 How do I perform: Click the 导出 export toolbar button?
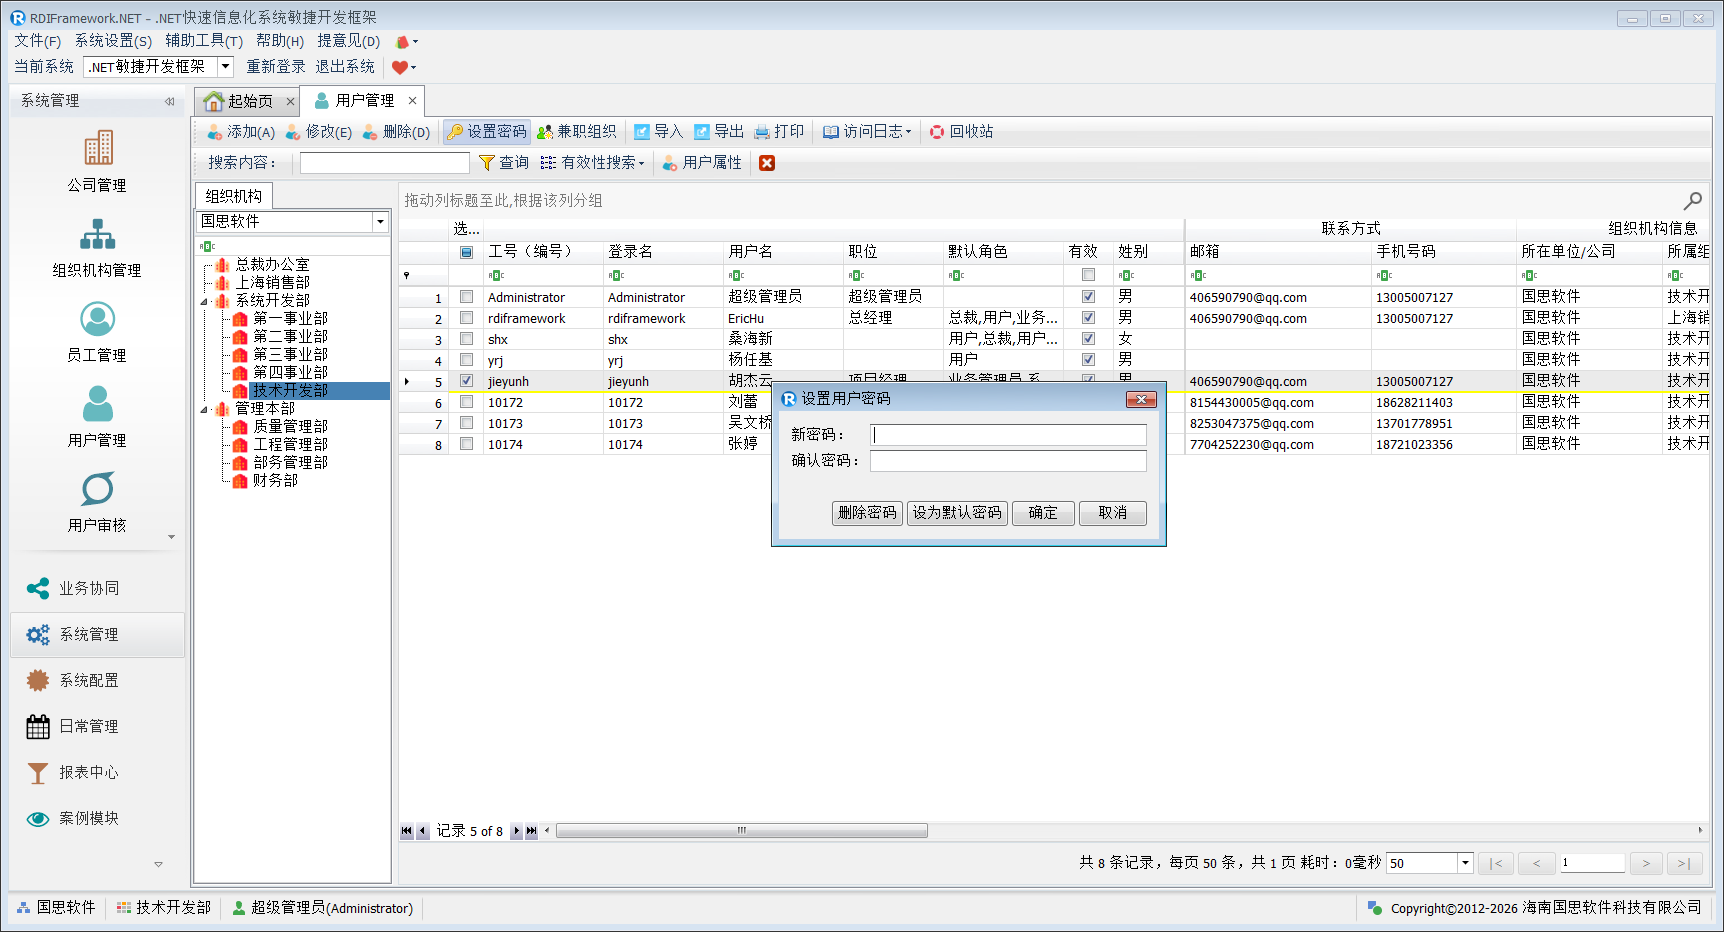click(719, 132)
